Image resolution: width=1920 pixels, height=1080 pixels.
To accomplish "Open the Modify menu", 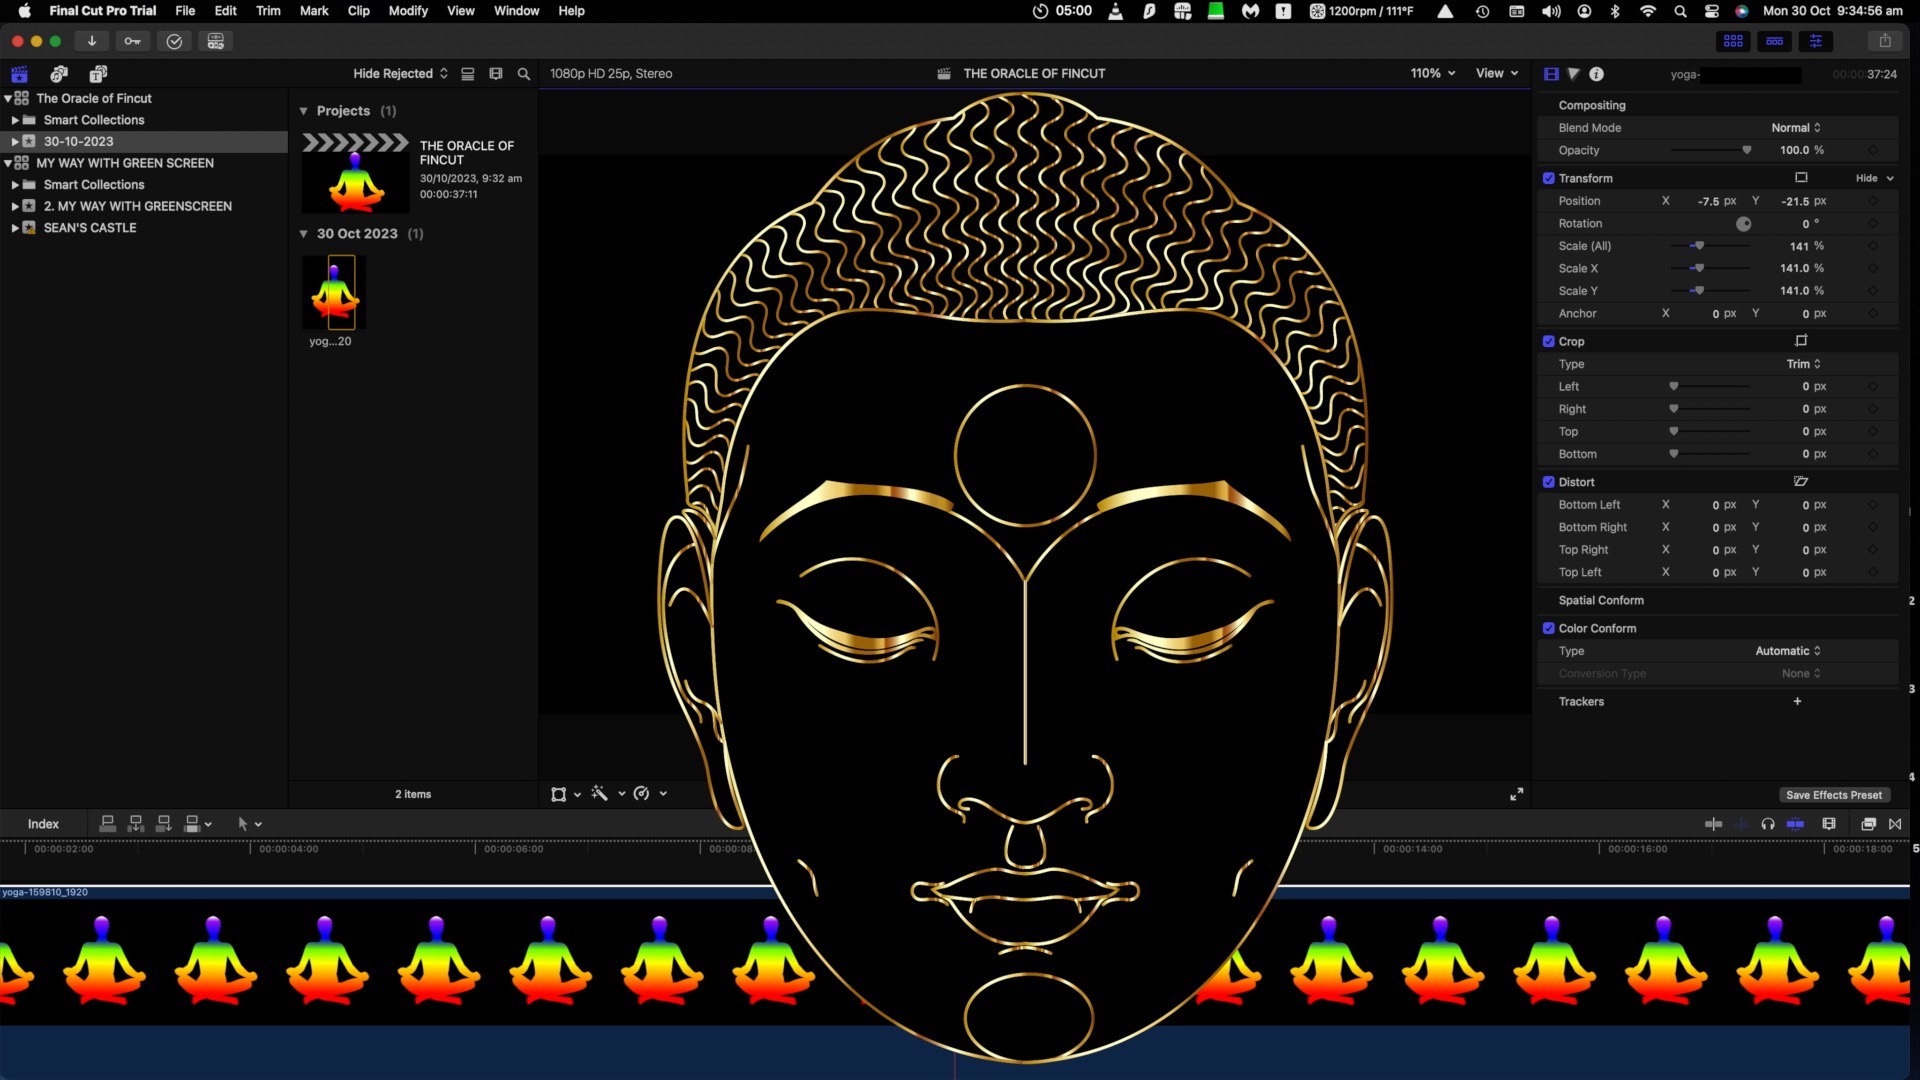I will pos(407,11).
